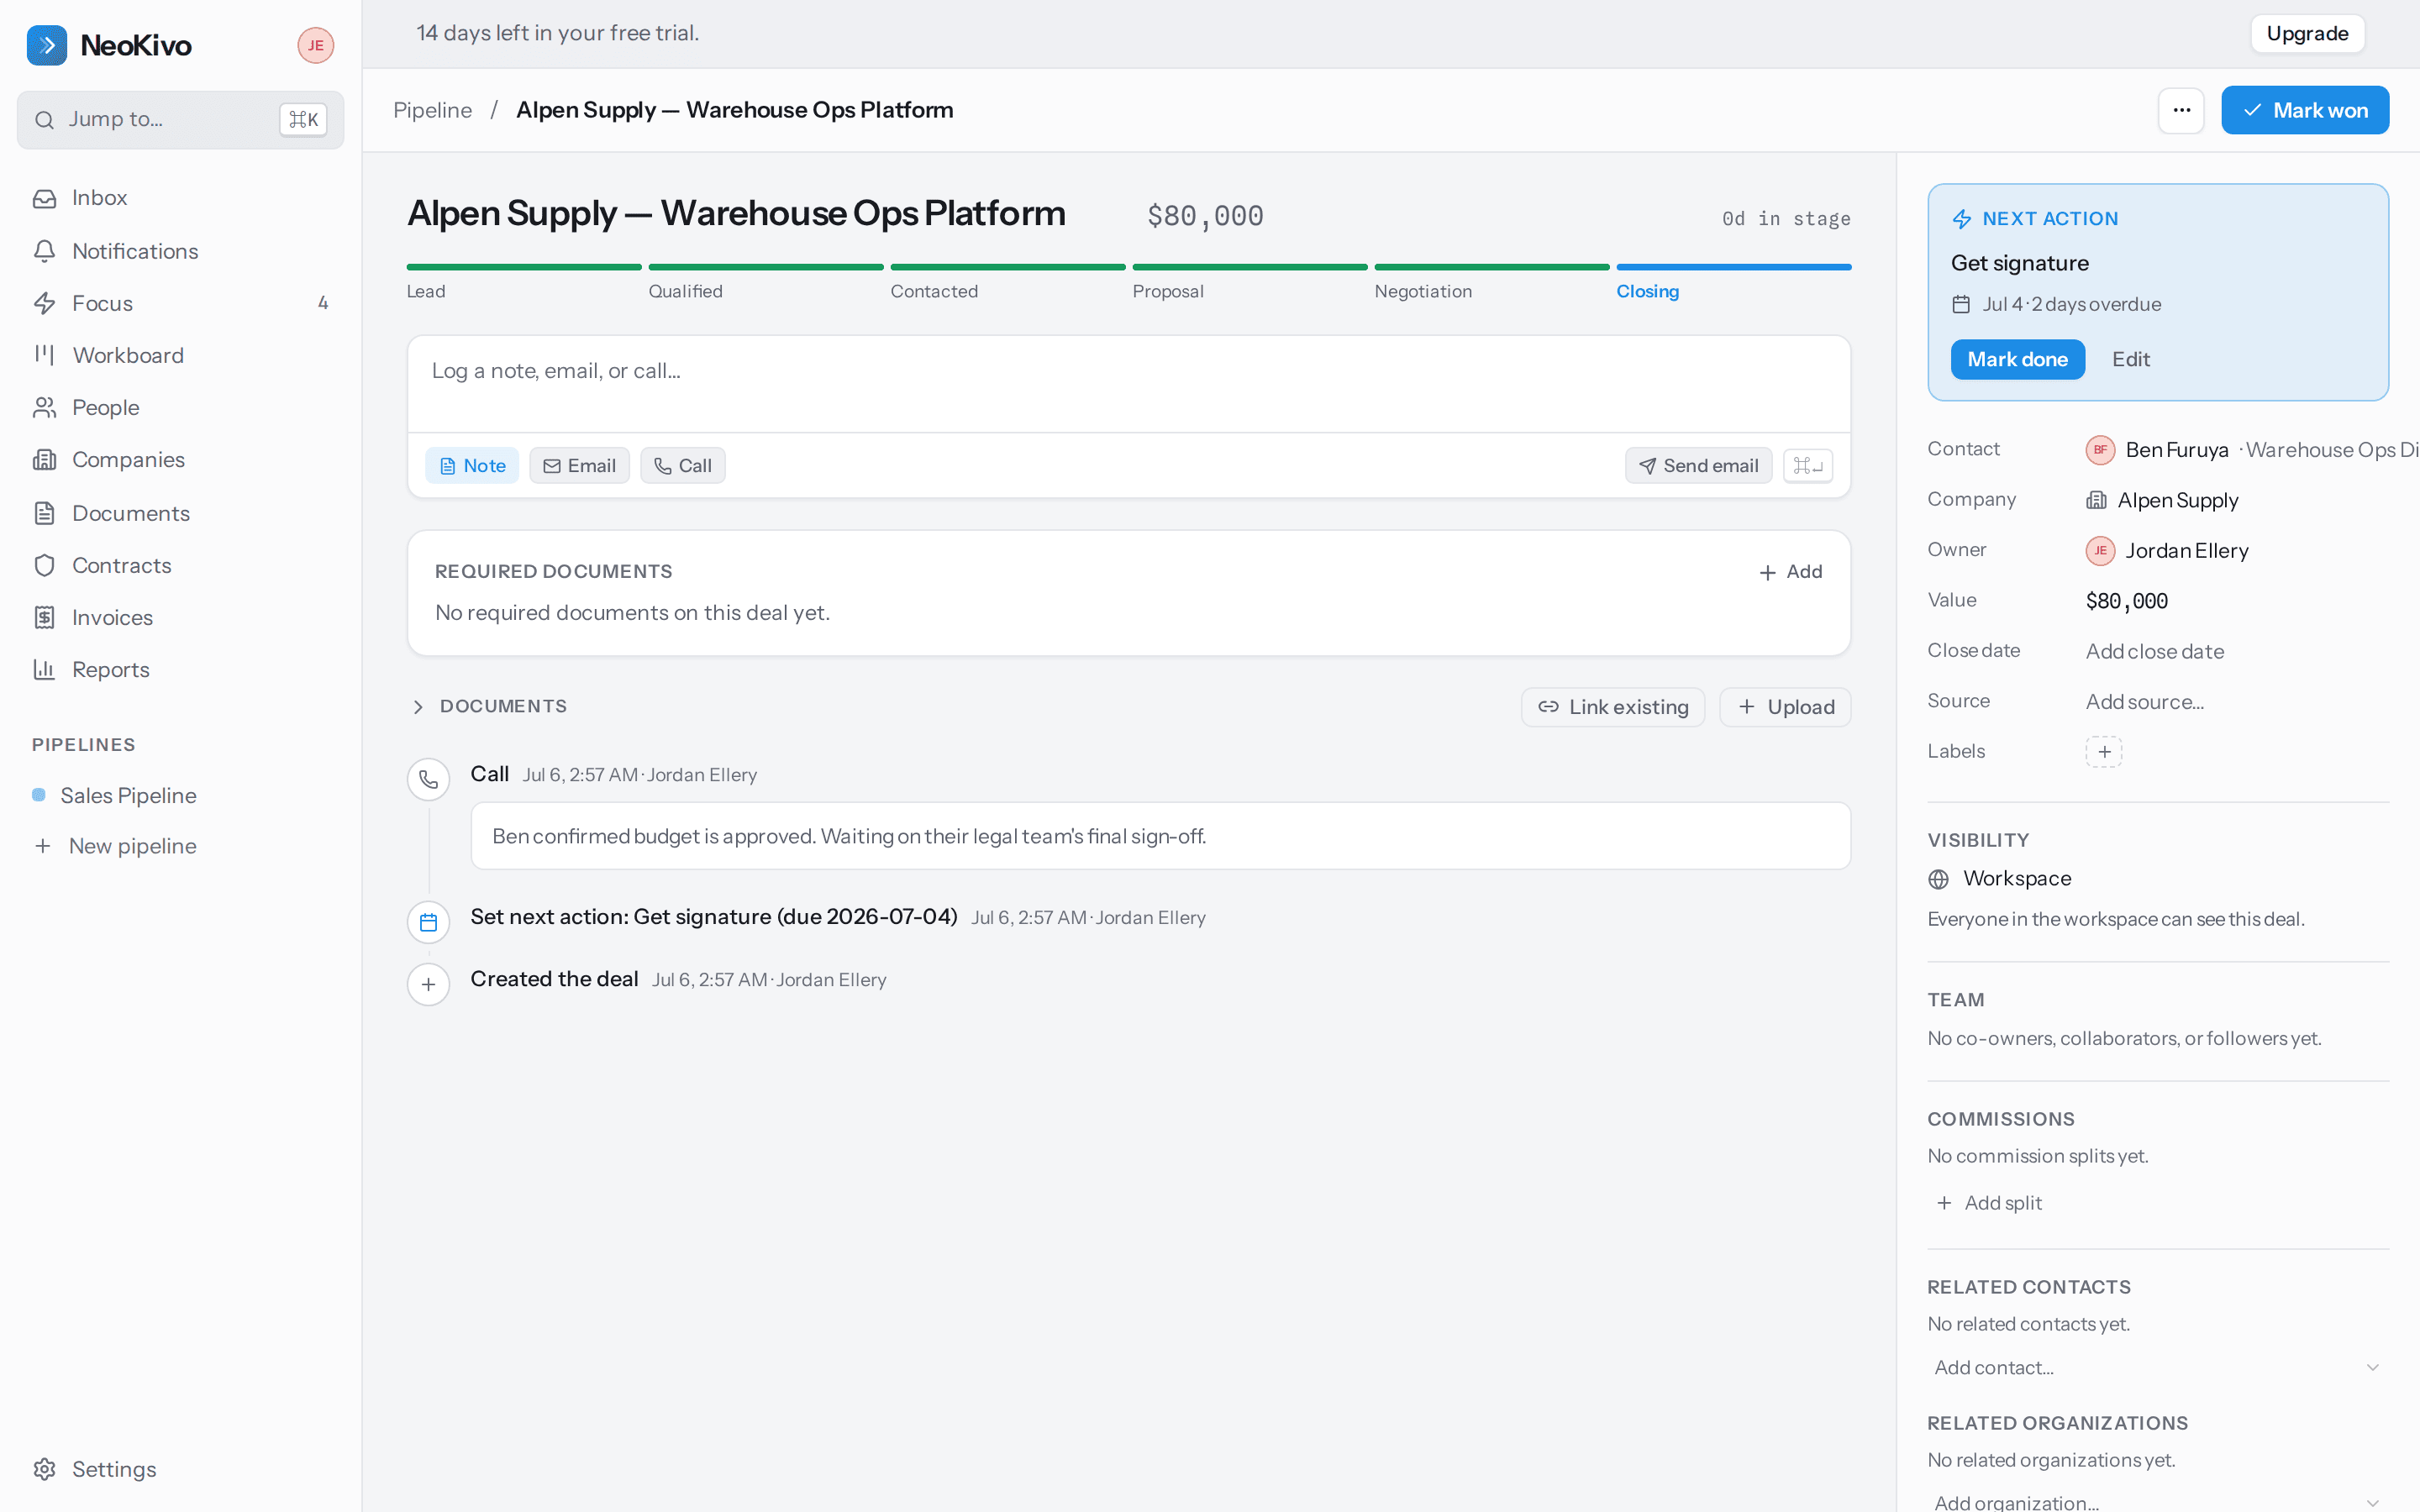Select the Lead stage bar
This screenshot has height=1512, width=2420.
(x=524, y=267)
